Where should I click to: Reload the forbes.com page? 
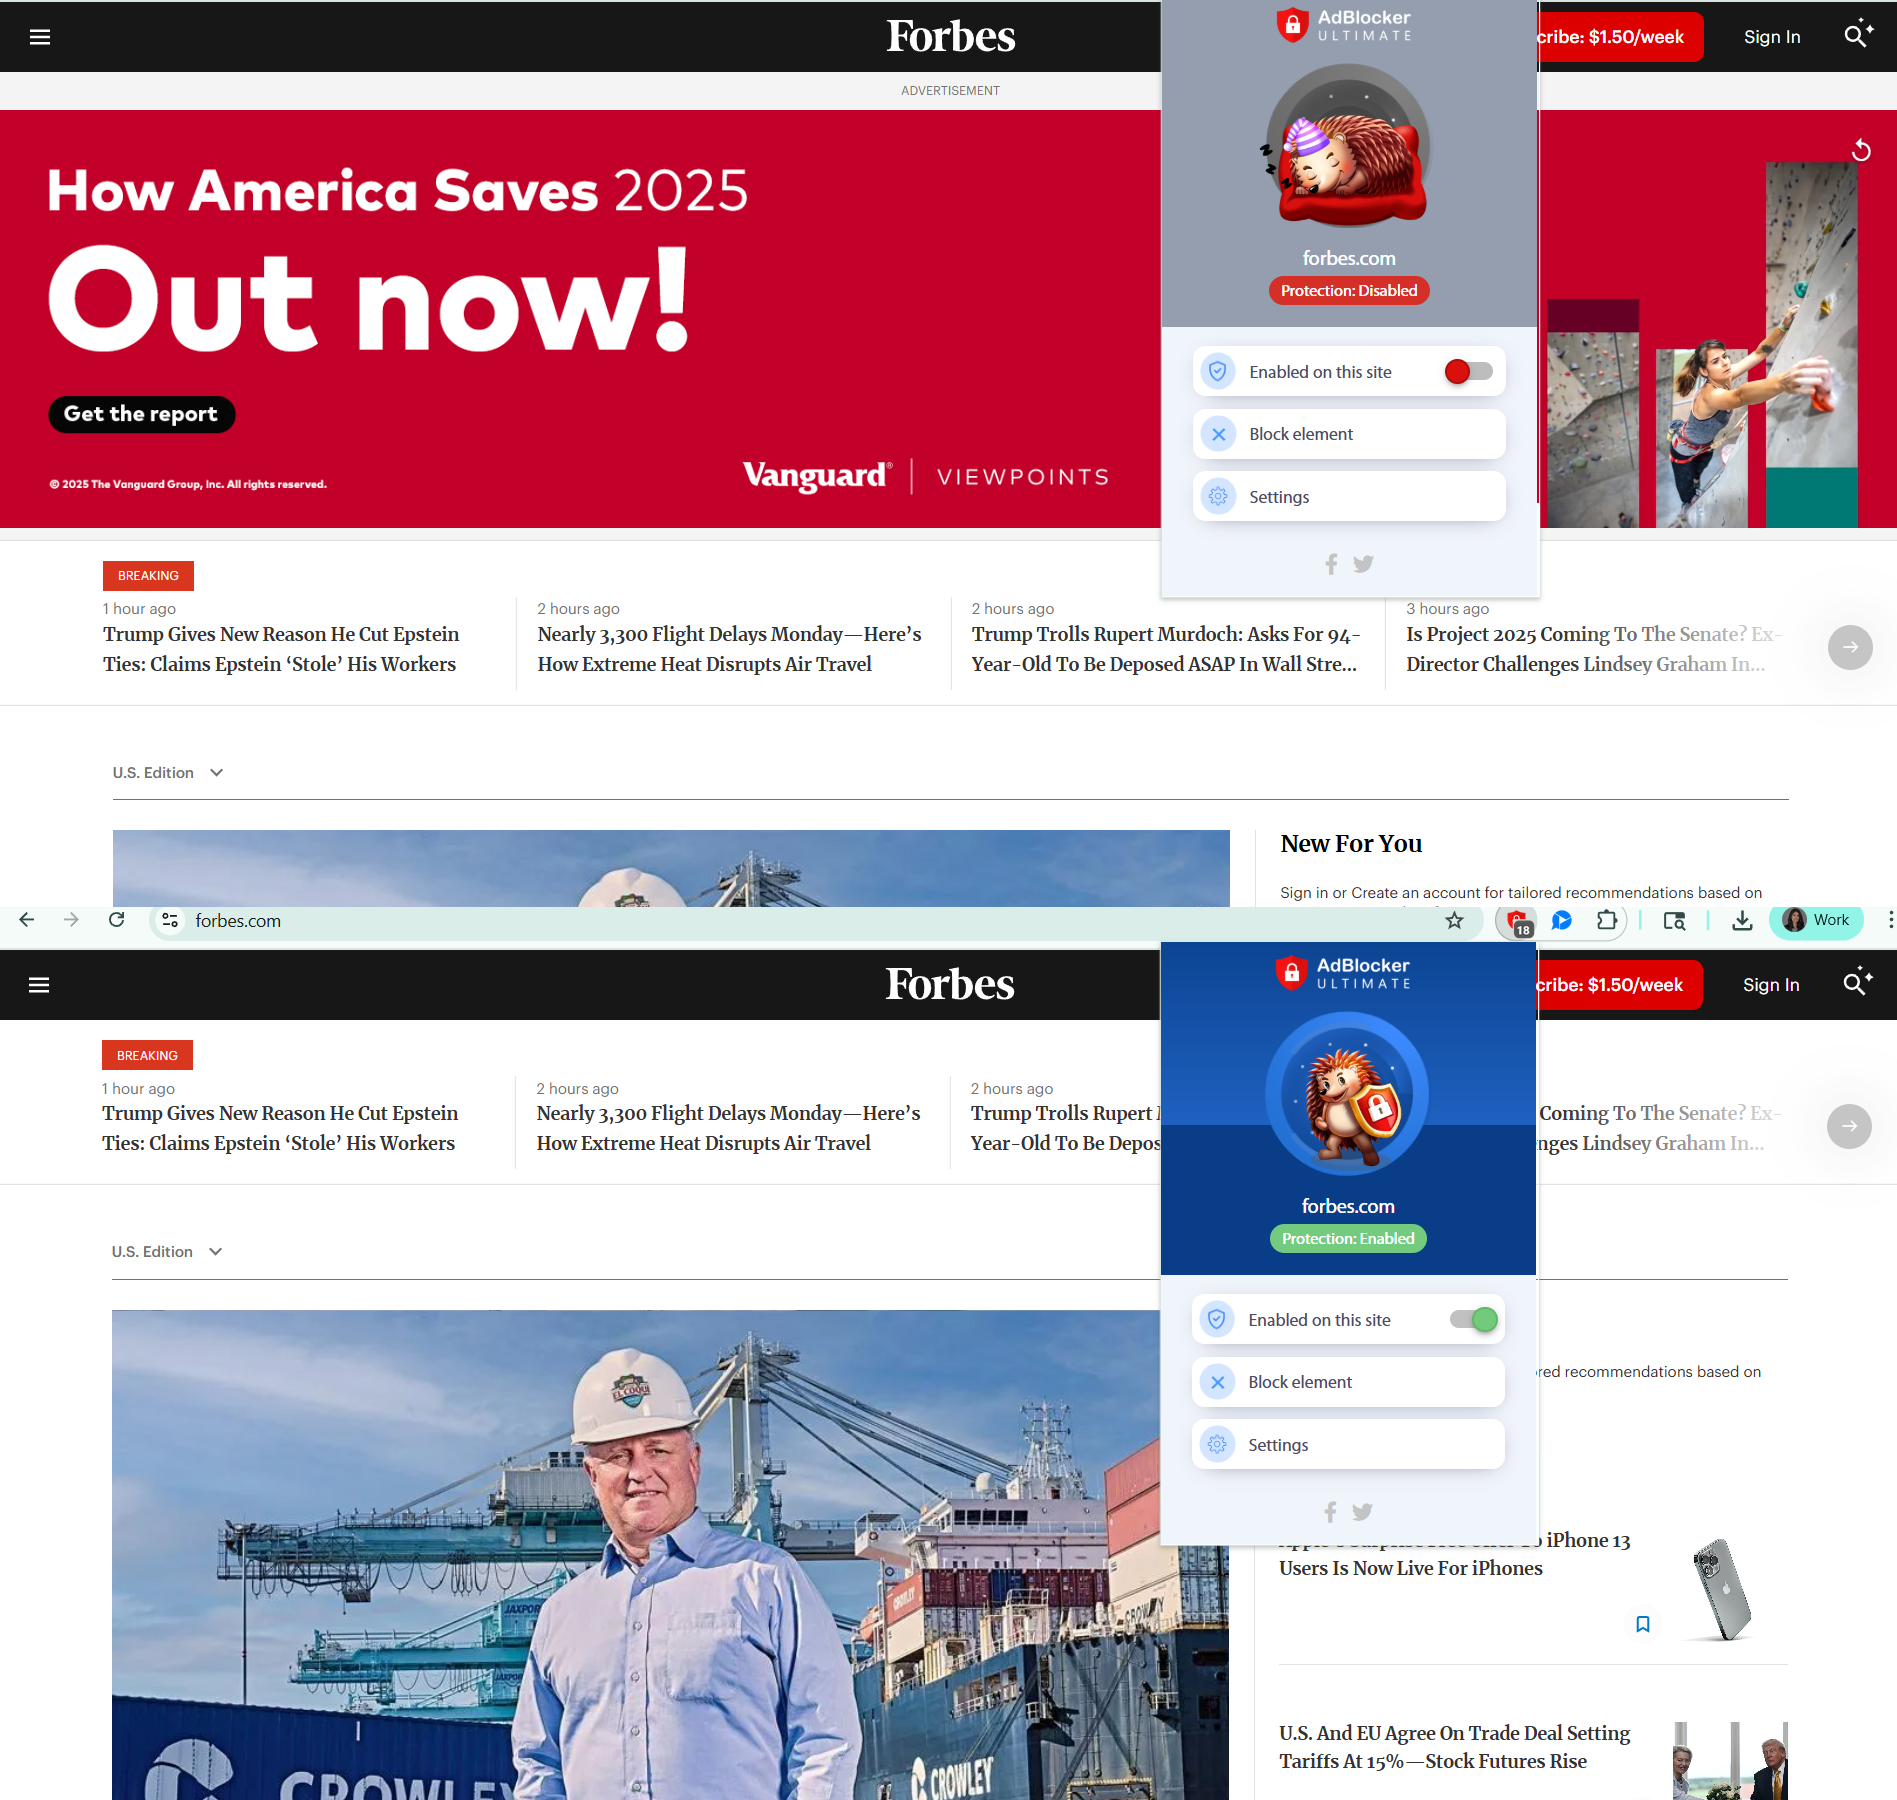tap(117, 920)
